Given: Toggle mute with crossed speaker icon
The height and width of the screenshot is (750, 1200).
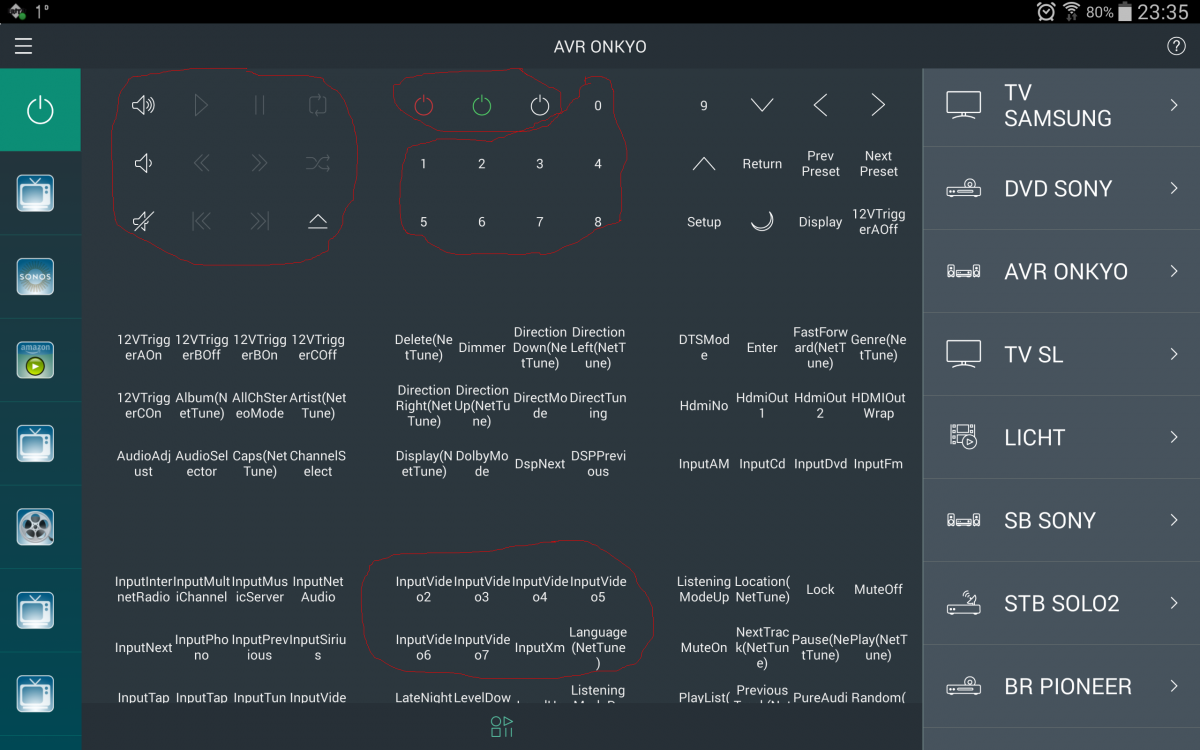Looking at the screenshot, I should coord(143,222).
